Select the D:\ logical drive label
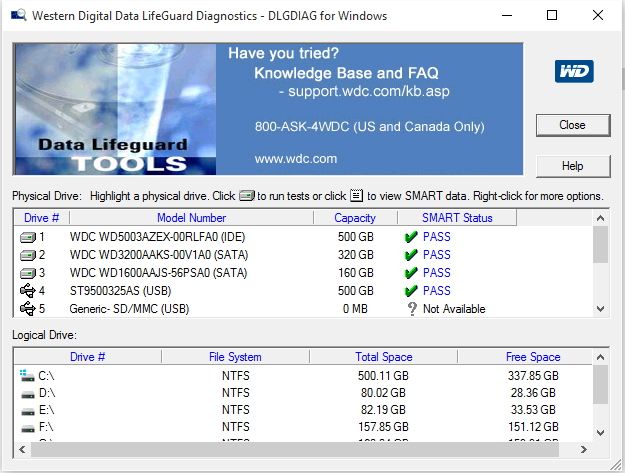The height and width of the screenshot is (473, 625). [x=47, y=393]
